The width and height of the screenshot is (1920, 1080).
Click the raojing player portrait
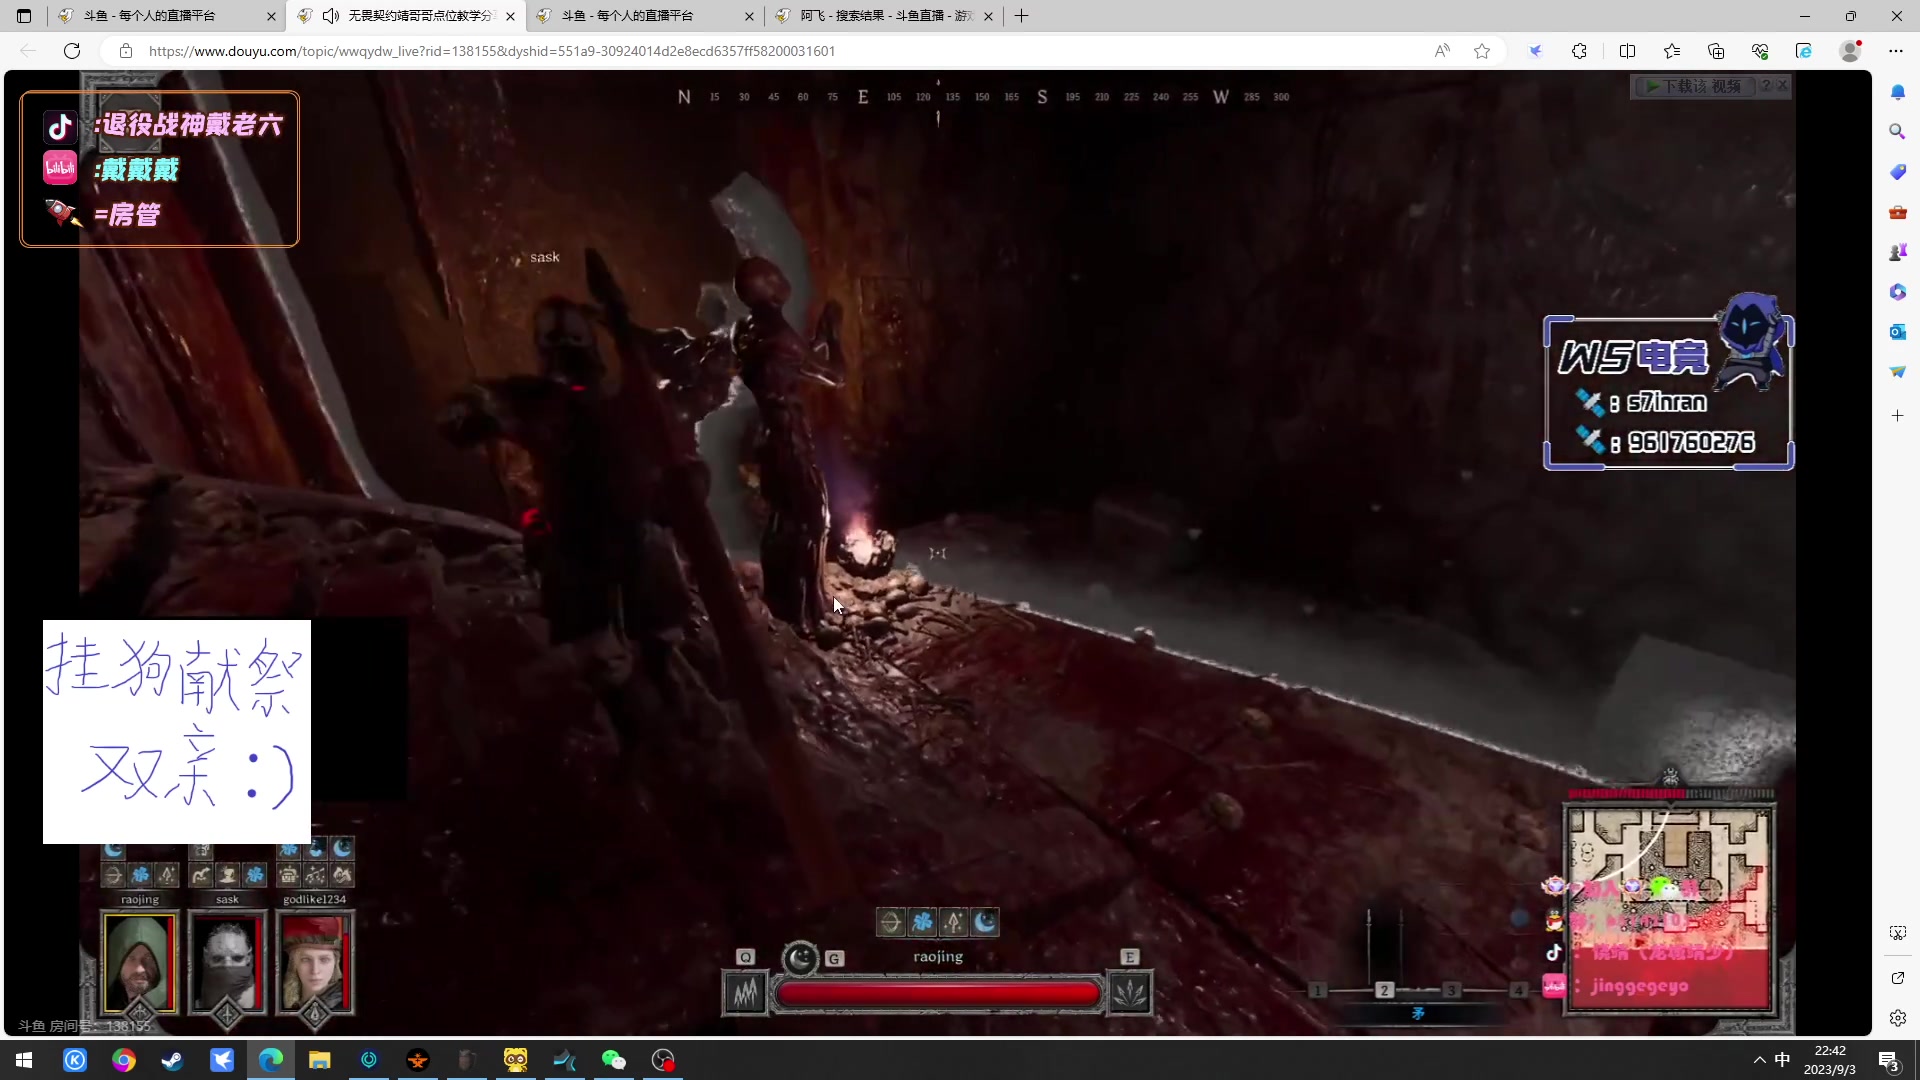(139, 962)
